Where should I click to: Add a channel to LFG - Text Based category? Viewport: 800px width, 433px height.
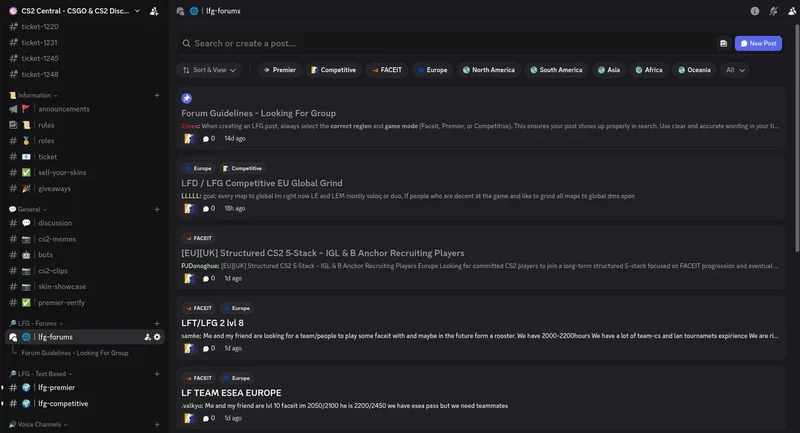[157, 374]
